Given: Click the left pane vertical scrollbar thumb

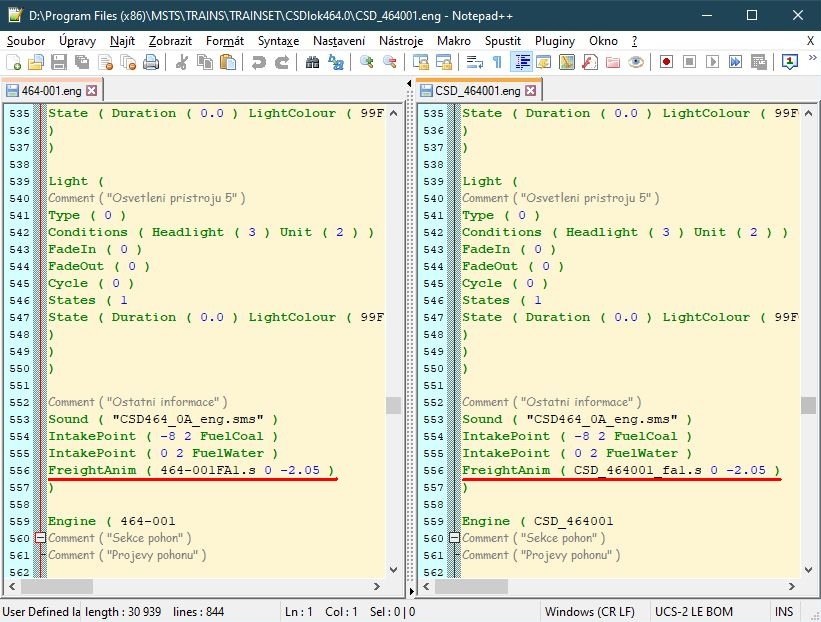Looking at the screenshot, I should click(393, 405).
